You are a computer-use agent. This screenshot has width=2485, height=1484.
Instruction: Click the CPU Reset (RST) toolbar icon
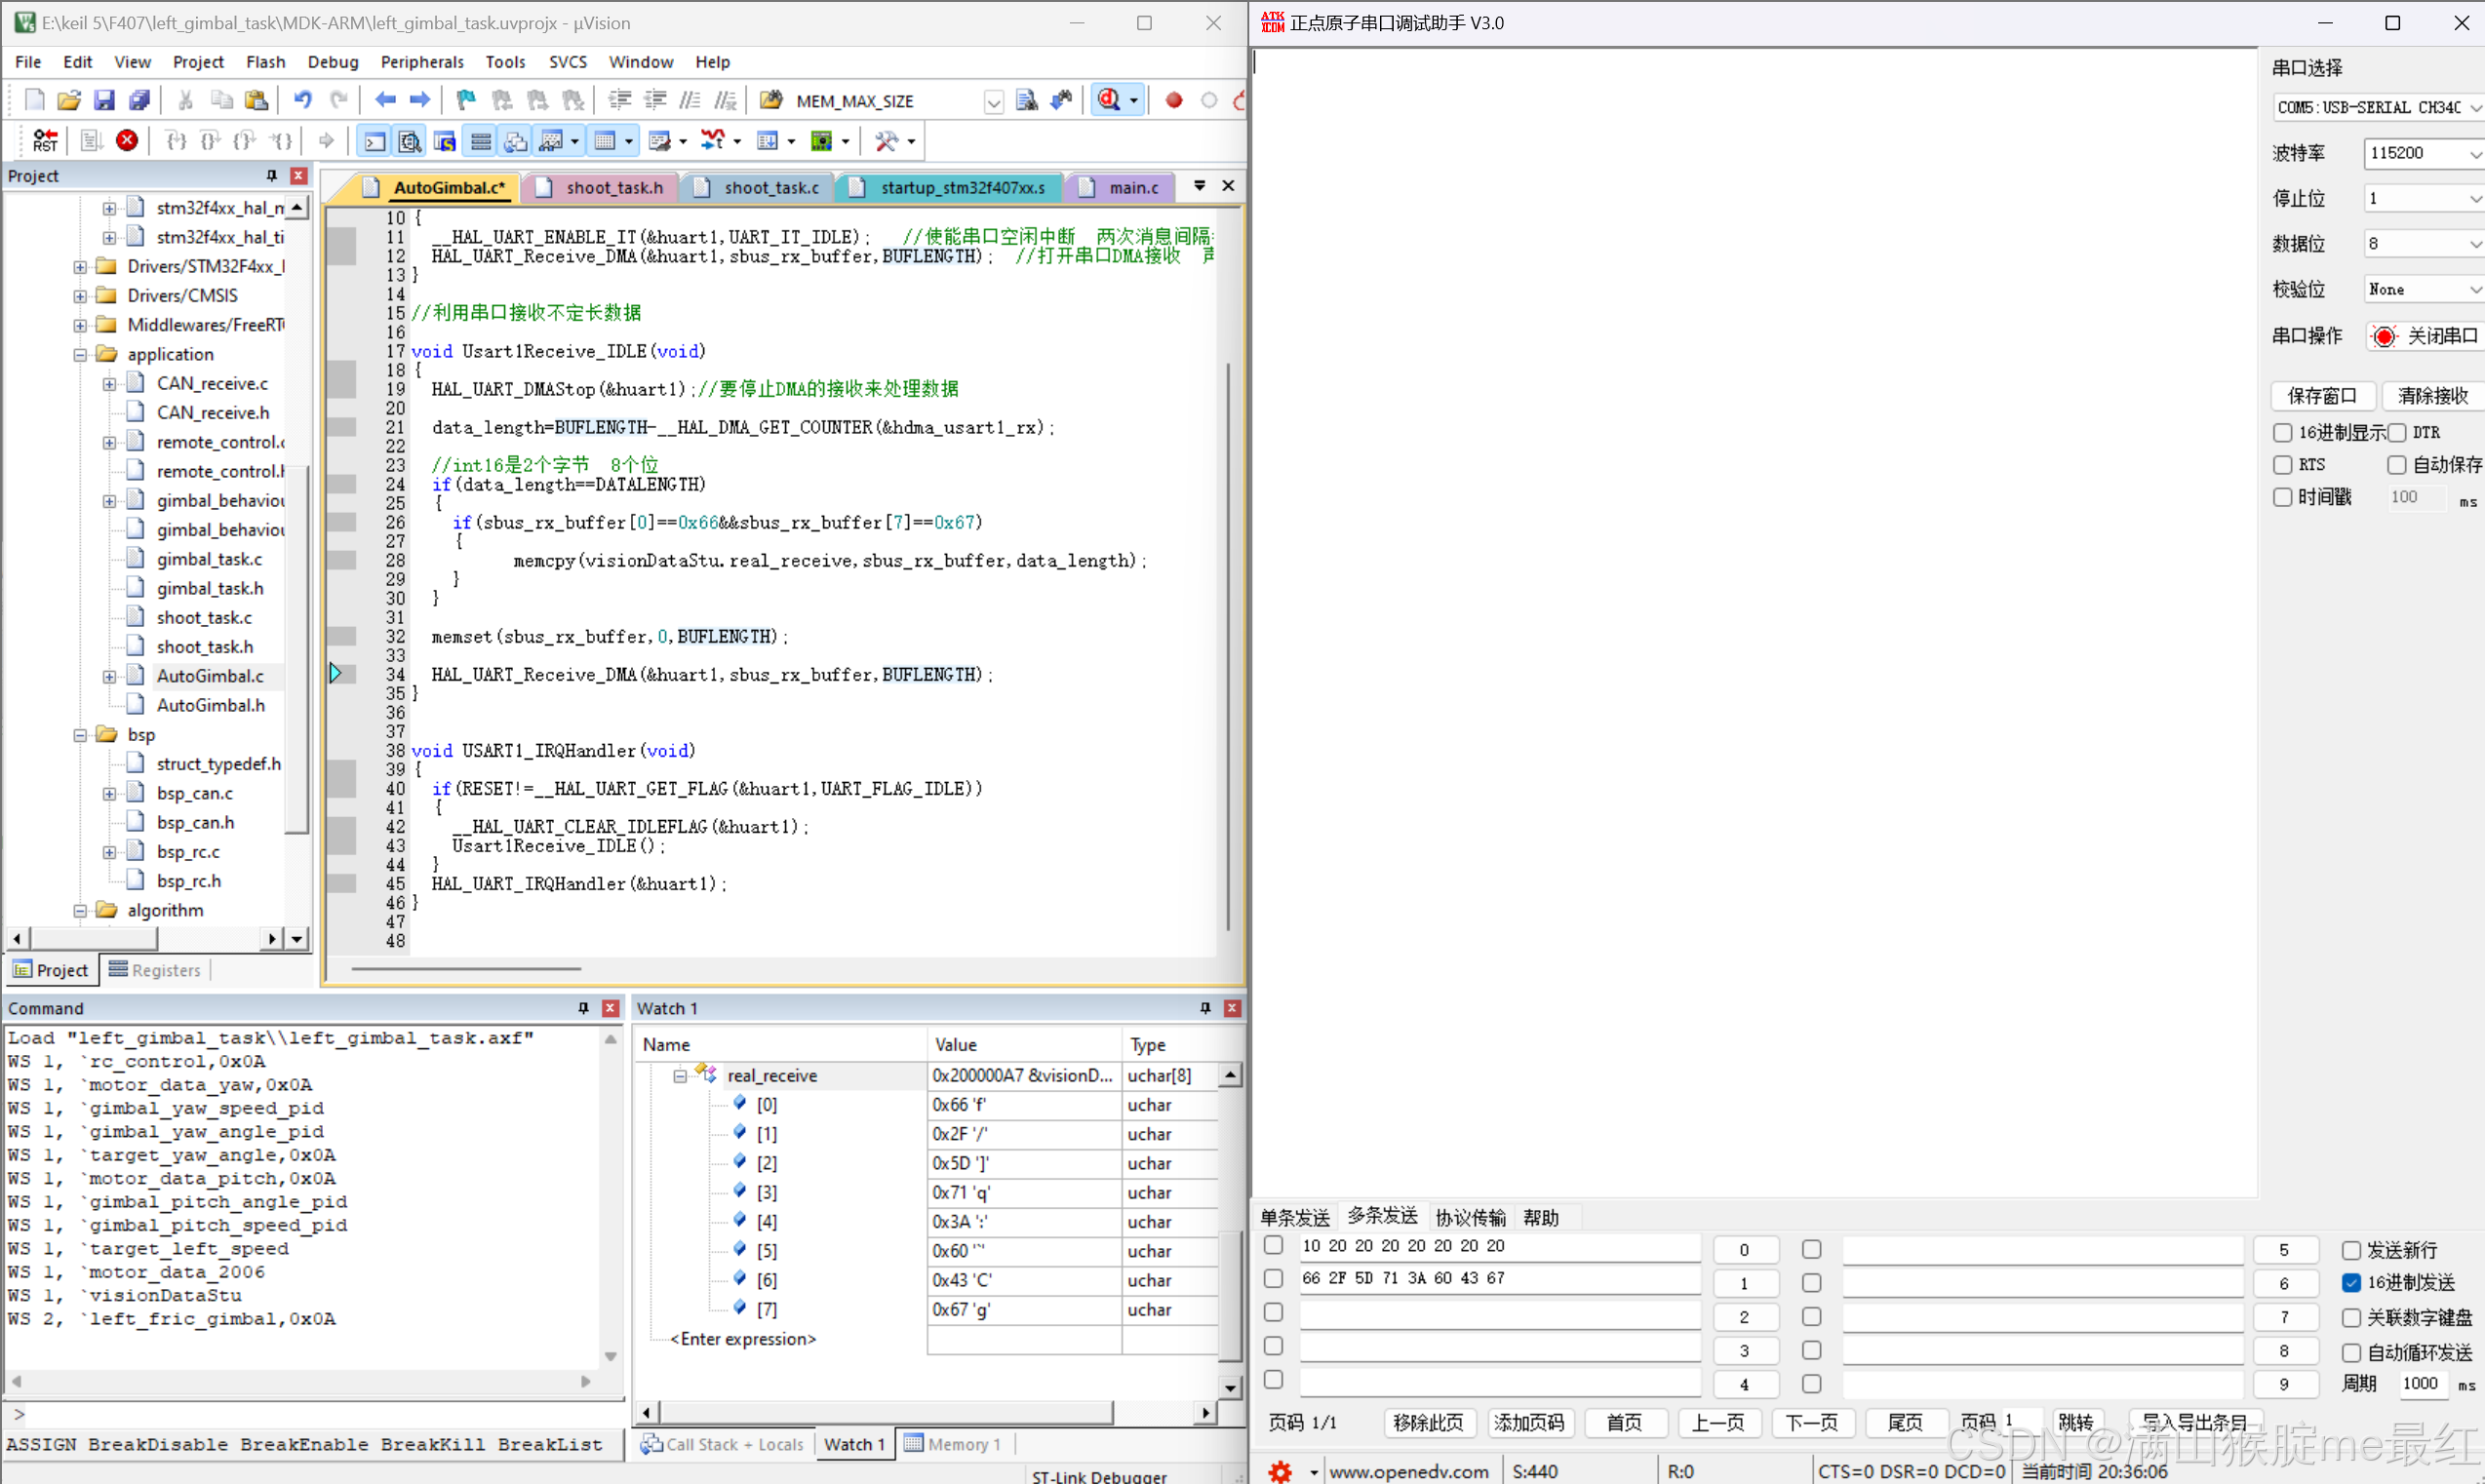(x=45, y=141)
